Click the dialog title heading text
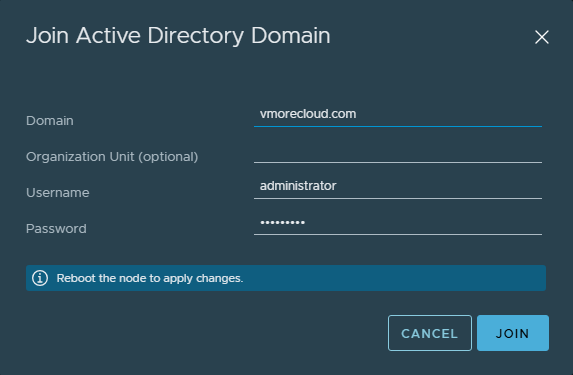Screen dimensions: 573x375 pyautogui.click(x=178, y=36)
